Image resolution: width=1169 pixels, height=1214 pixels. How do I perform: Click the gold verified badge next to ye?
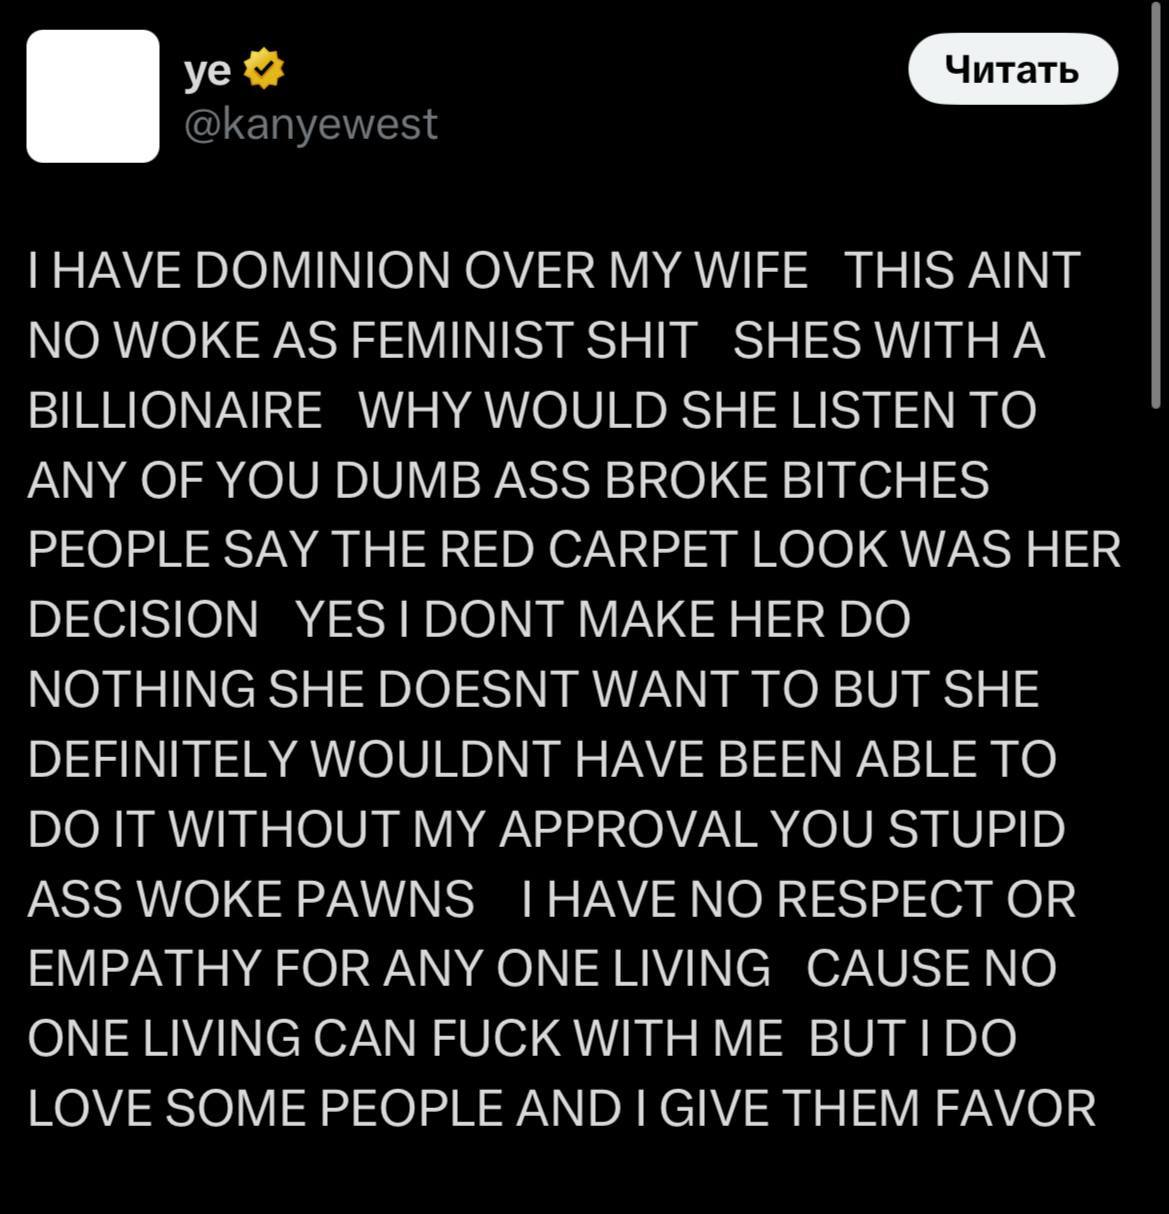point(264,70)
